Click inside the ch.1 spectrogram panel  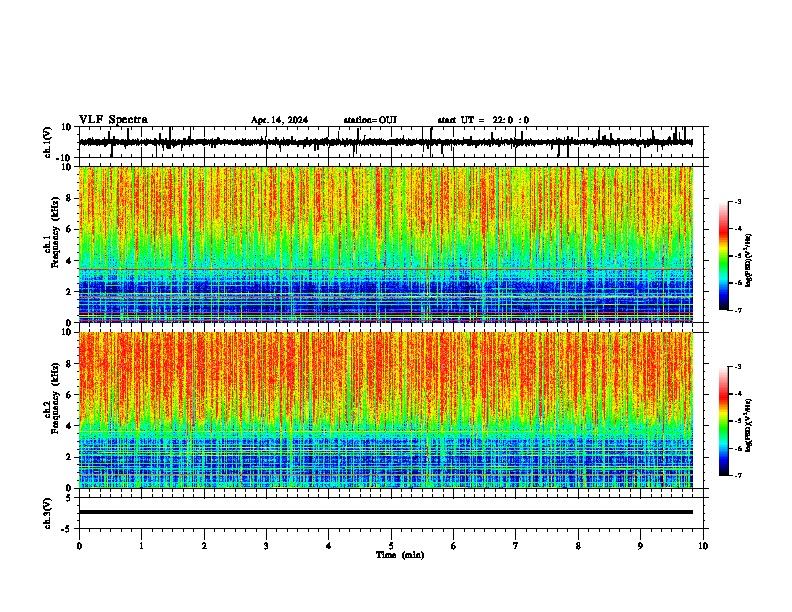tap(385, 244)
